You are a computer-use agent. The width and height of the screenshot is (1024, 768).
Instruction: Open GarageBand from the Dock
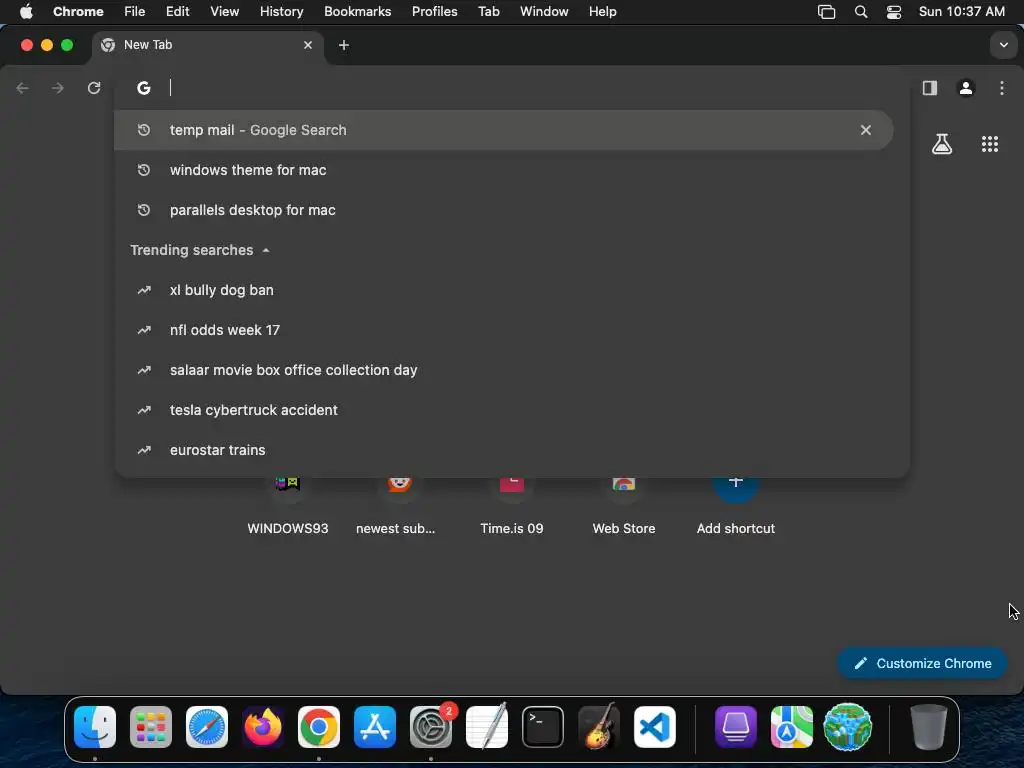click(x=599, y=727)
